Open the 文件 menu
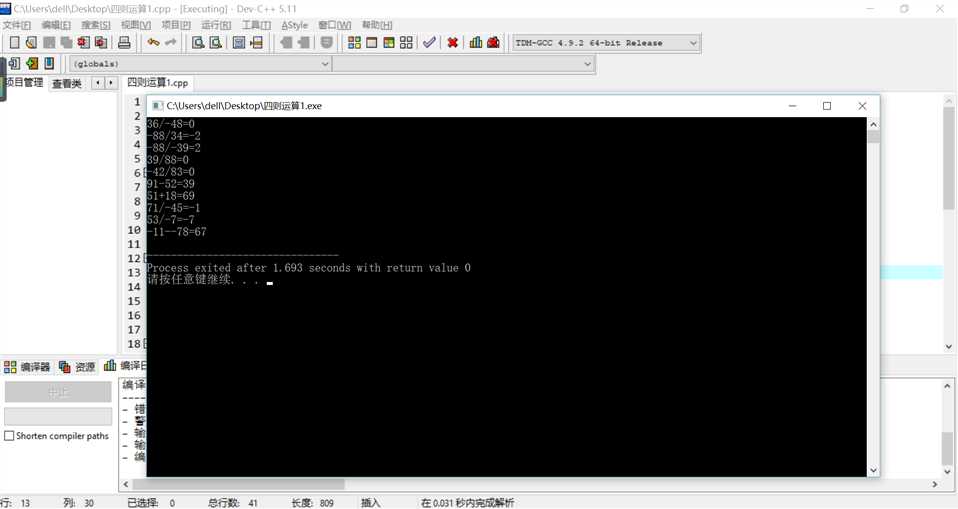Screen dimensions: 958x509 [x=16, y=25]
